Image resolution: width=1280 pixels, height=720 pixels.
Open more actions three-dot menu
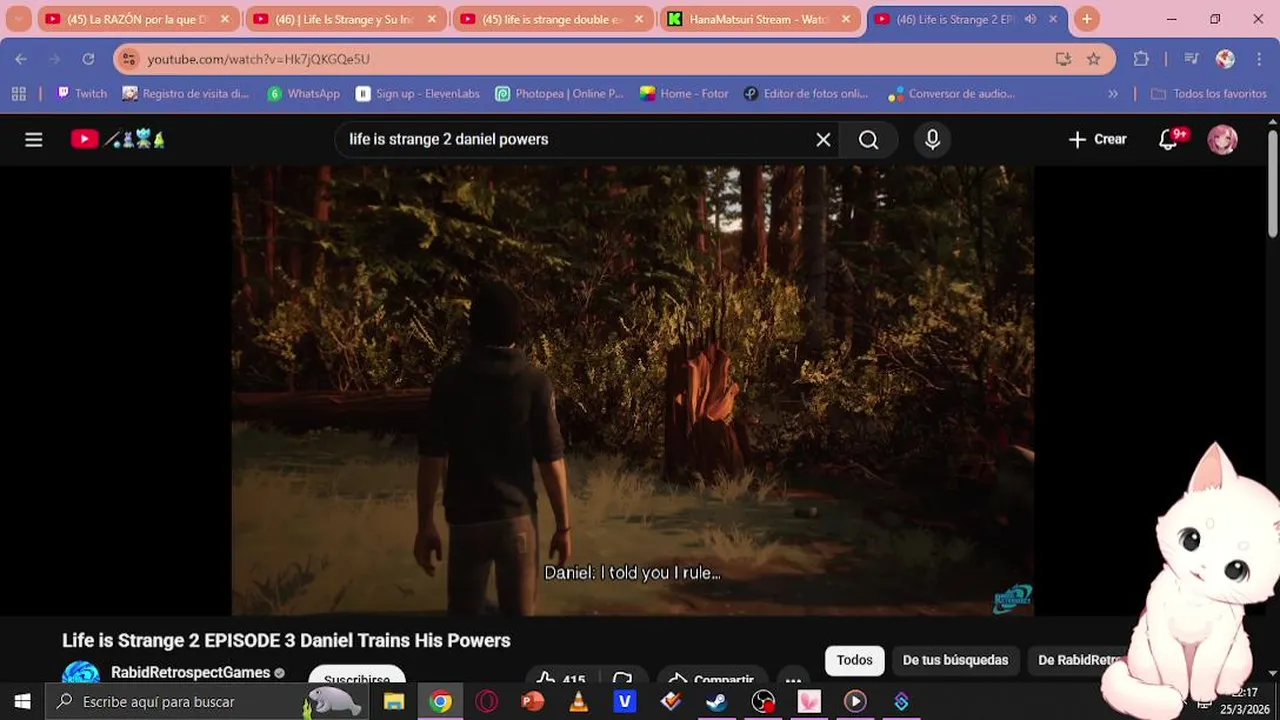(x=792, y=679)
